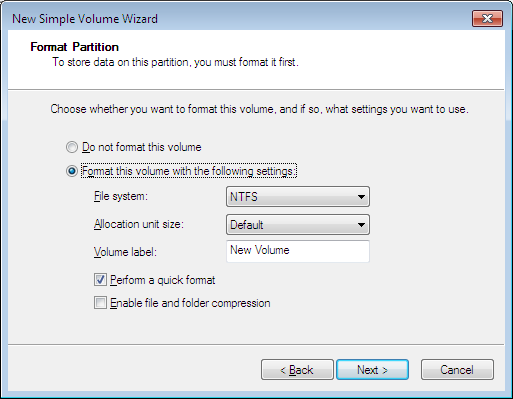Click the File system label text
The image size is (513, 399).
121,196
